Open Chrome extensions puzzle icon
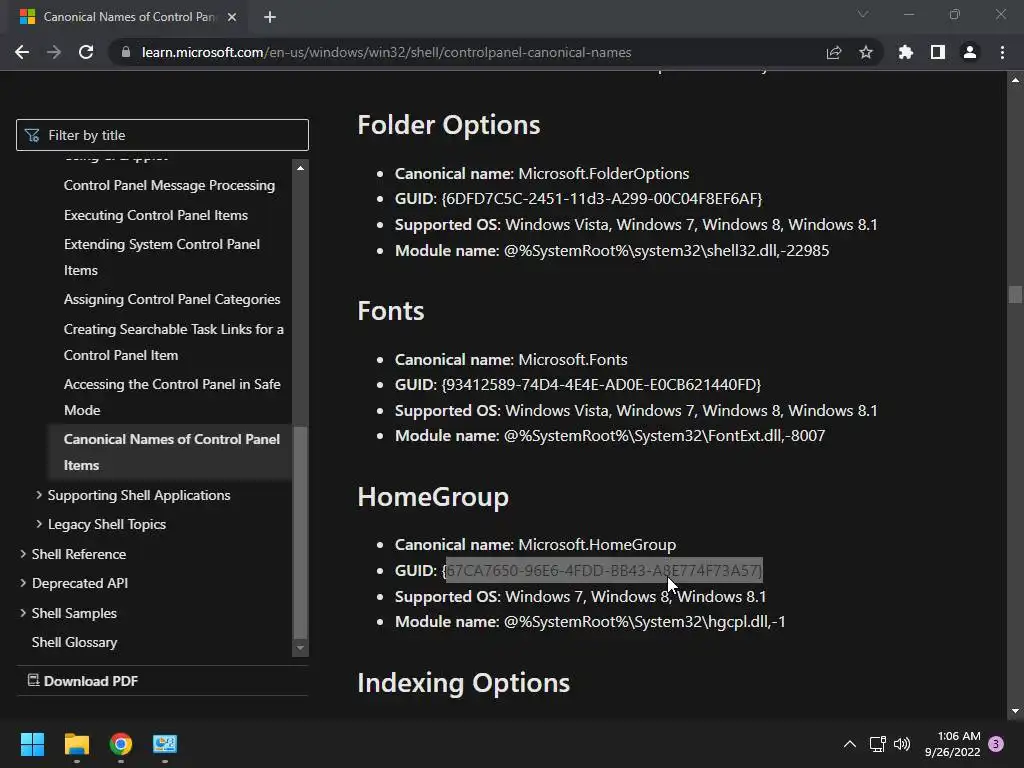 click(x=905, y=52)
